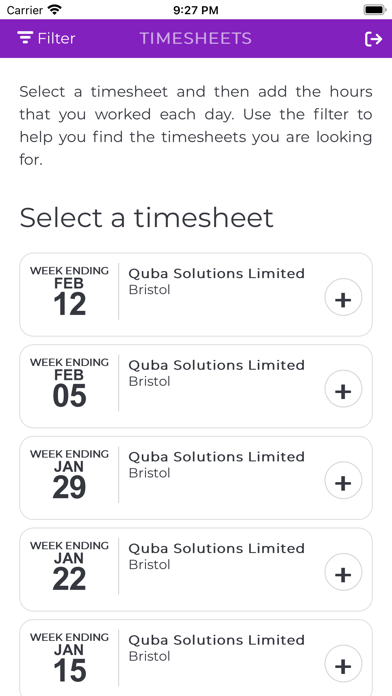Tap the Jan 29 date block
The image size is (392, 696).
coord(69,475)
